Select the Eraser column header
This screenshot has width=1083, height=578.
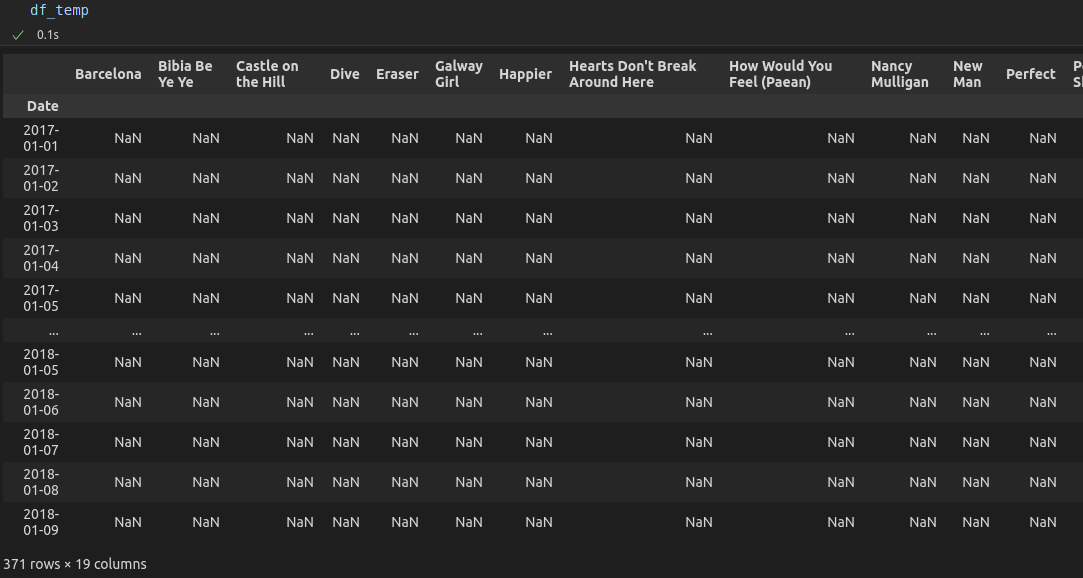point(397,74)
